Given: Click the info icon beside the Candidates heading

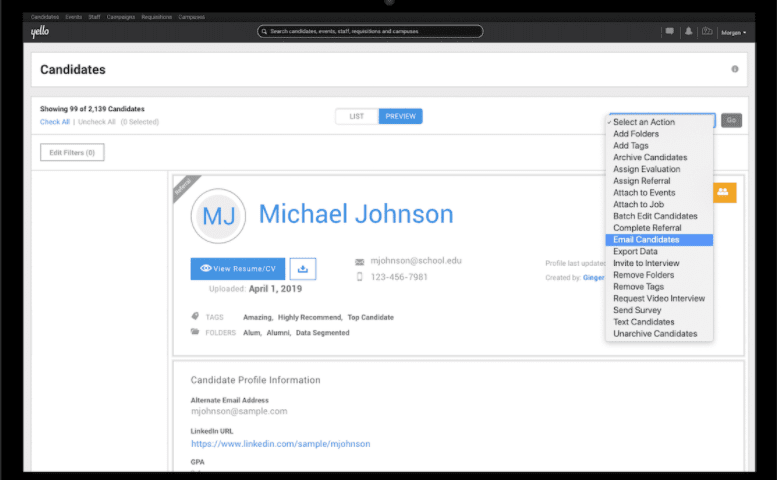Looking at the screenshot, I should (735, 69).
